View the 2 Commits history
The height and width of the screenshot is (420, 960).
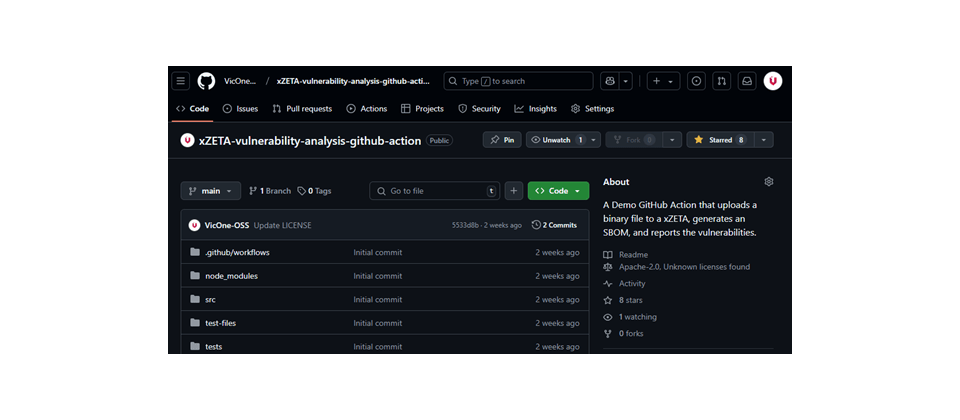pos(555,225)
